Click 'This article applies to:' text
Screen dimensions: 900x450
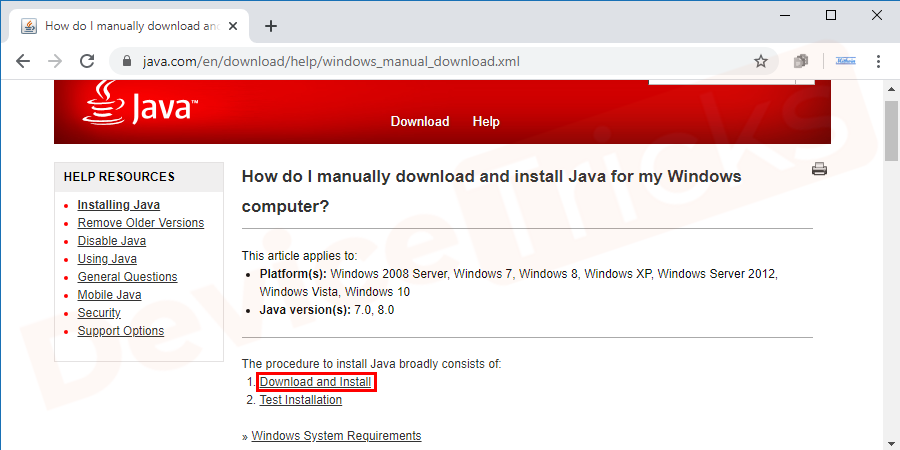(300, 255)
